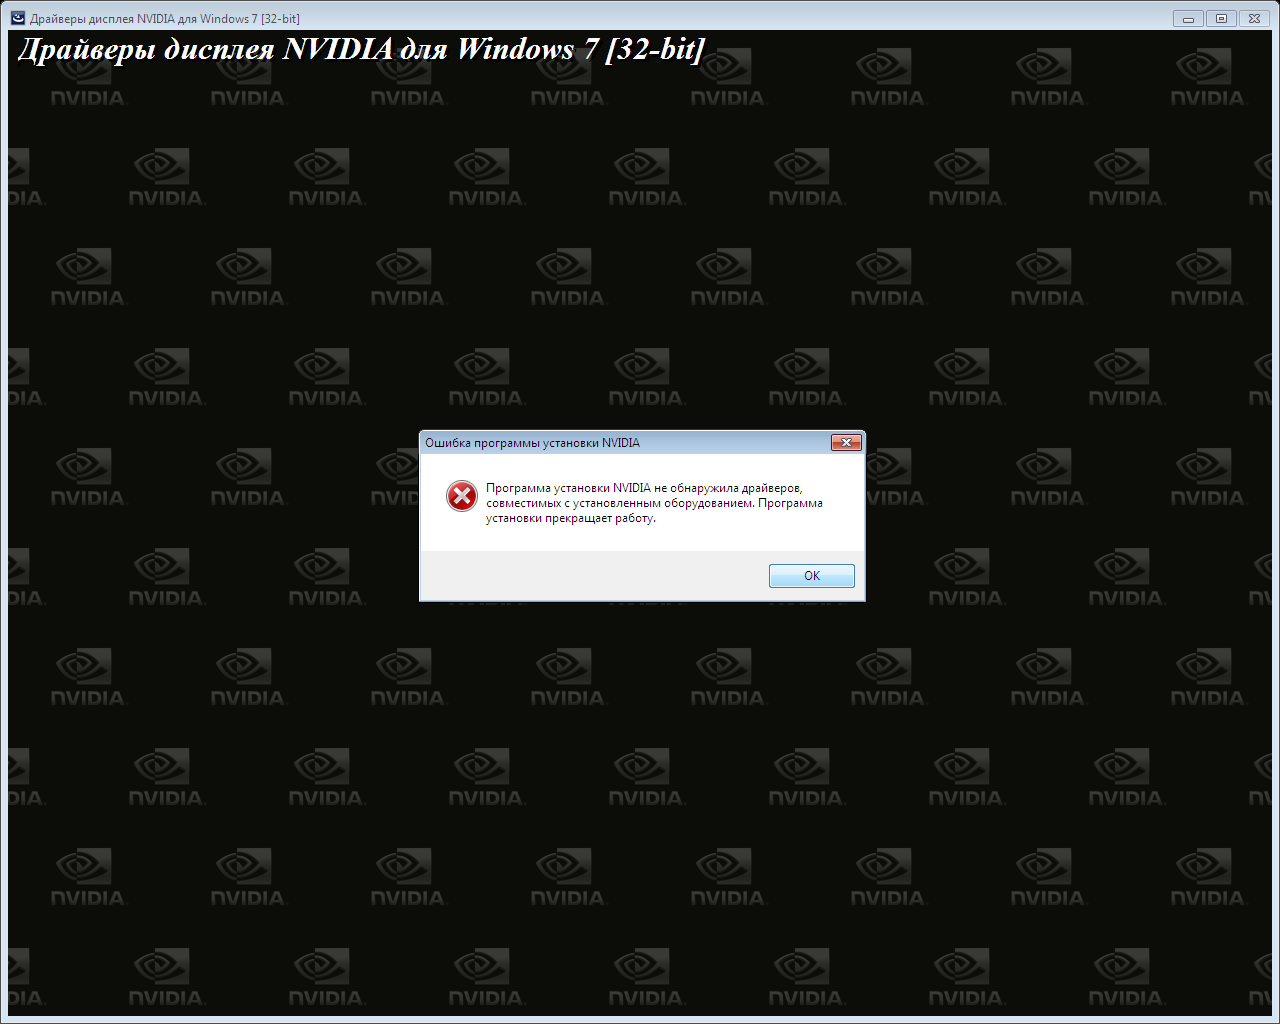Click the message starting "Программа установки NVIDIA не обнаружила"

(654, 503)
